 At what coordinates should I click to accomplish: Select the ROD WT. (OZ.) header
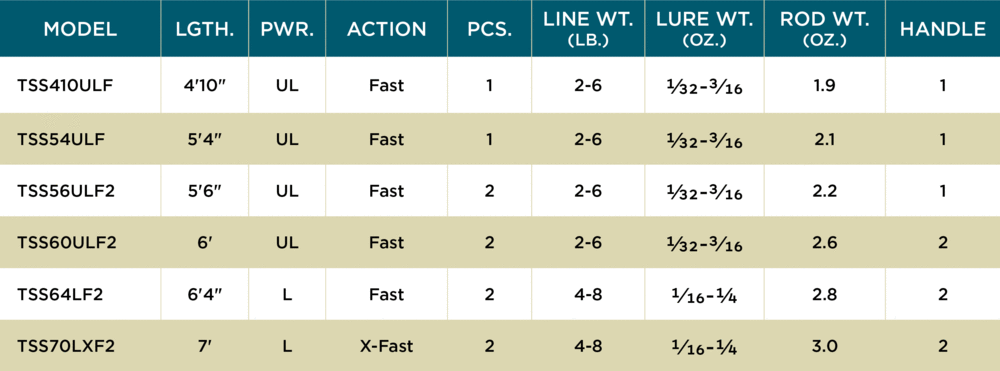825,29
